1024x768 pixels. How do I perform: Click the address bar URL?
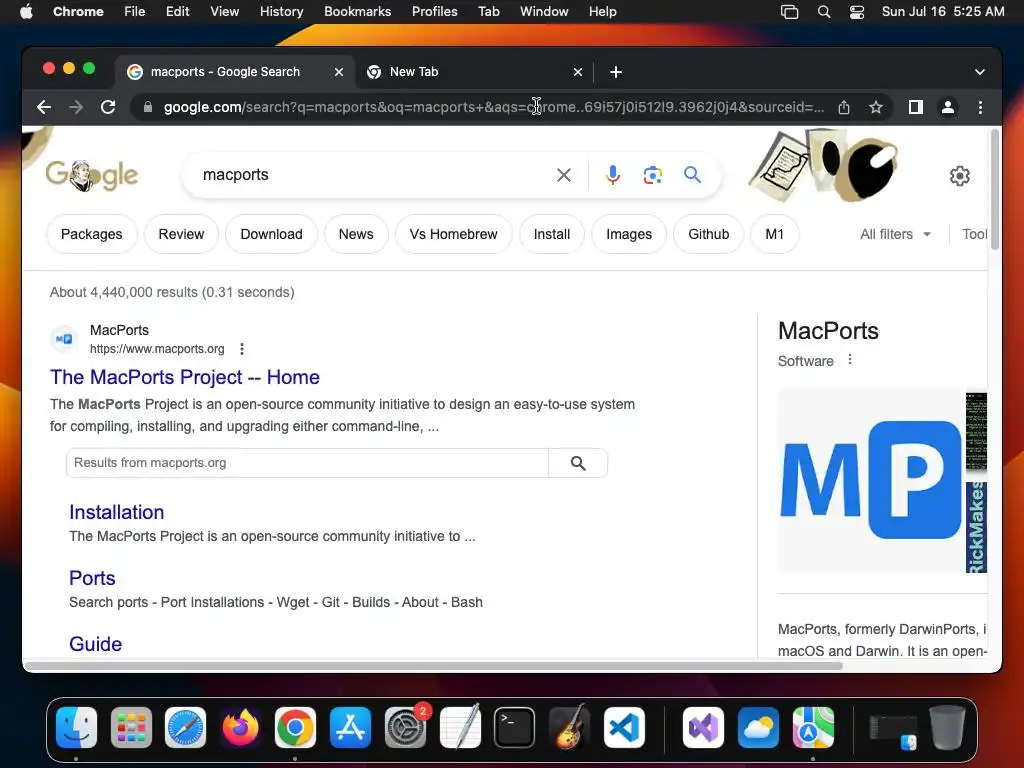tap(494, 107)
